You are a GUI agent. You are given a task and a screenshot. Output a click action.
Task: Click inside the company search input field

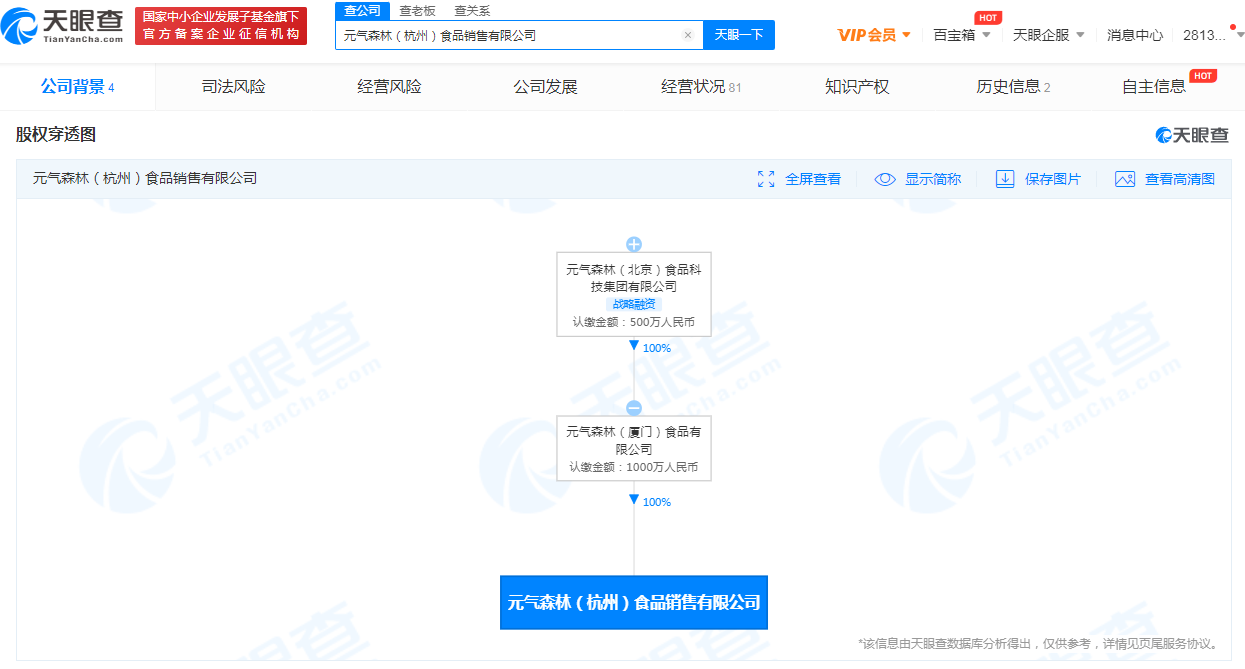click(x=500, y=35)
